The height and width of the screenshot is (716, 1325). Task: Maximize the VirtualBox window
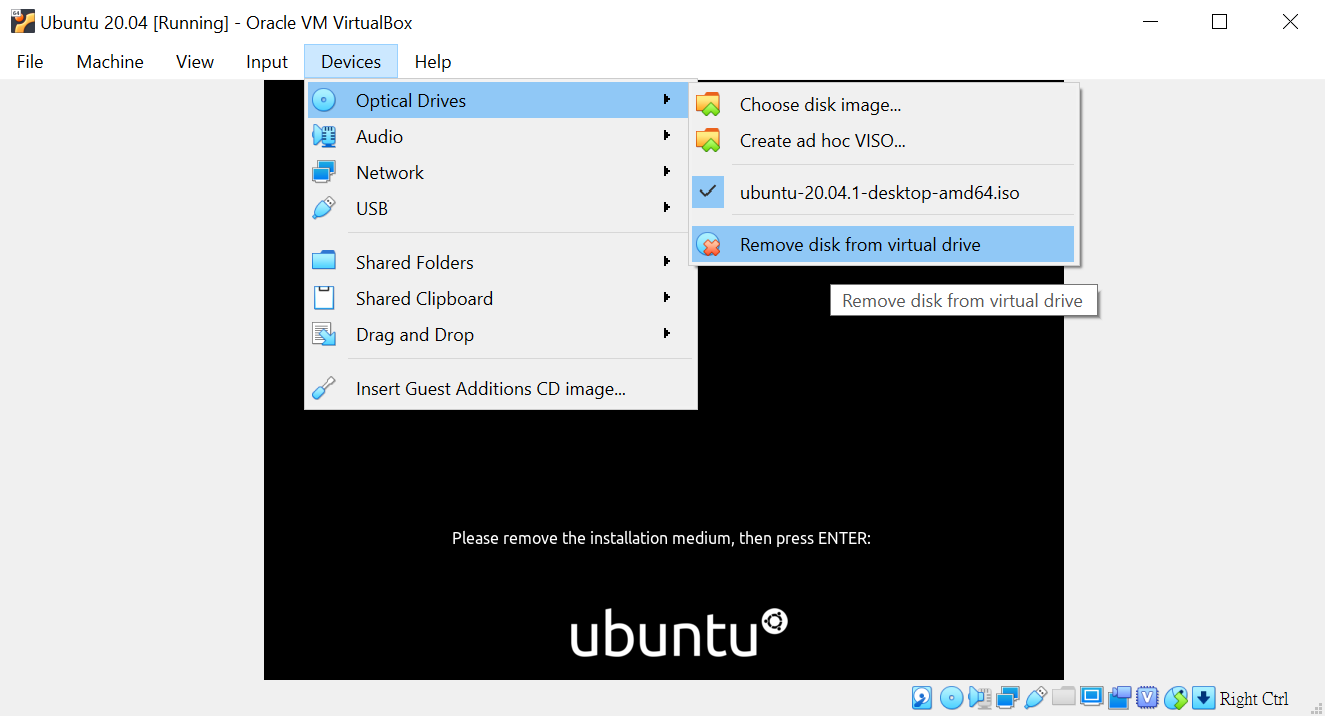pos(1219,22)
